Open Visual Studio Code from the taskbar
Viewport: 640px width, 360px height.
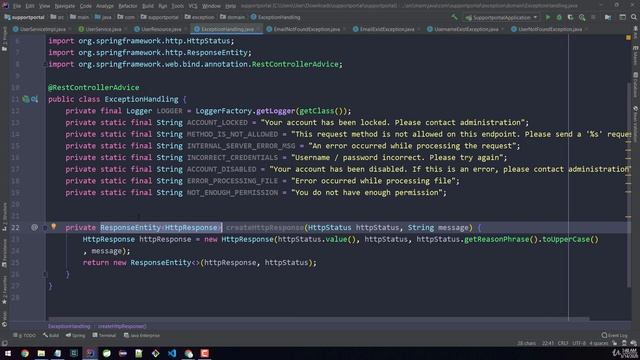tap(172, 353)
